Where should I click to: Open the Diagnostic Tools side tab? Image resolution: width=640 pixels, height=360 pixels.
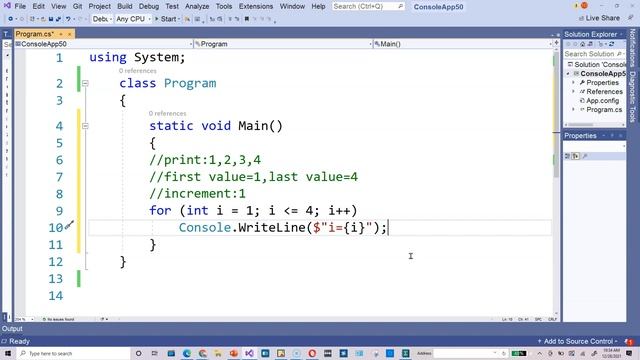[x=632, y=97]
